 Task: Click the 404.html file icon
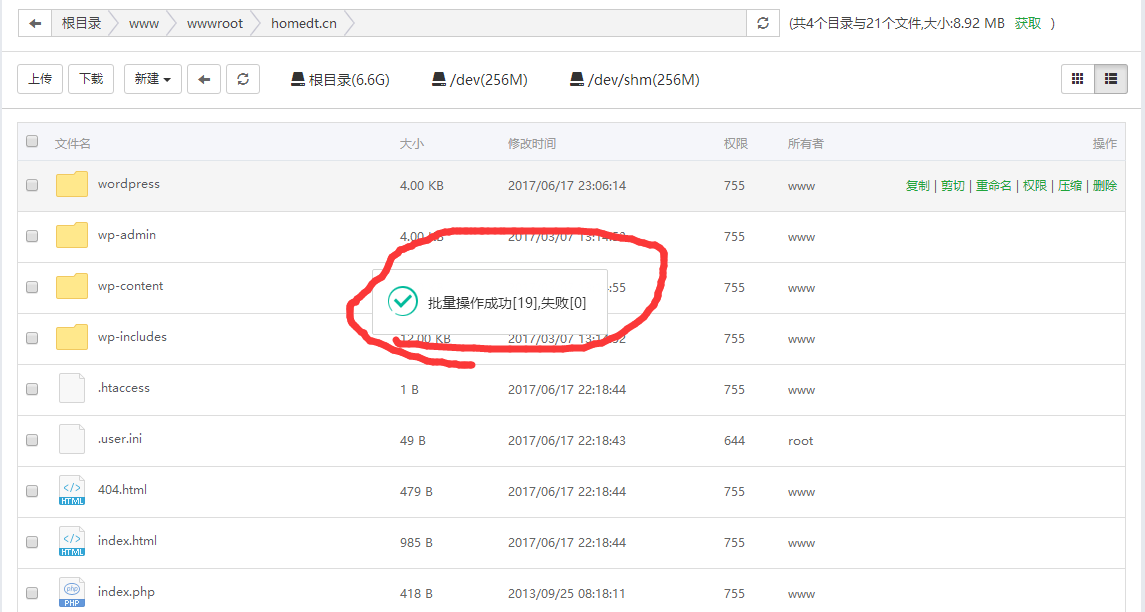pyautogui.click(x=72, y=490)
